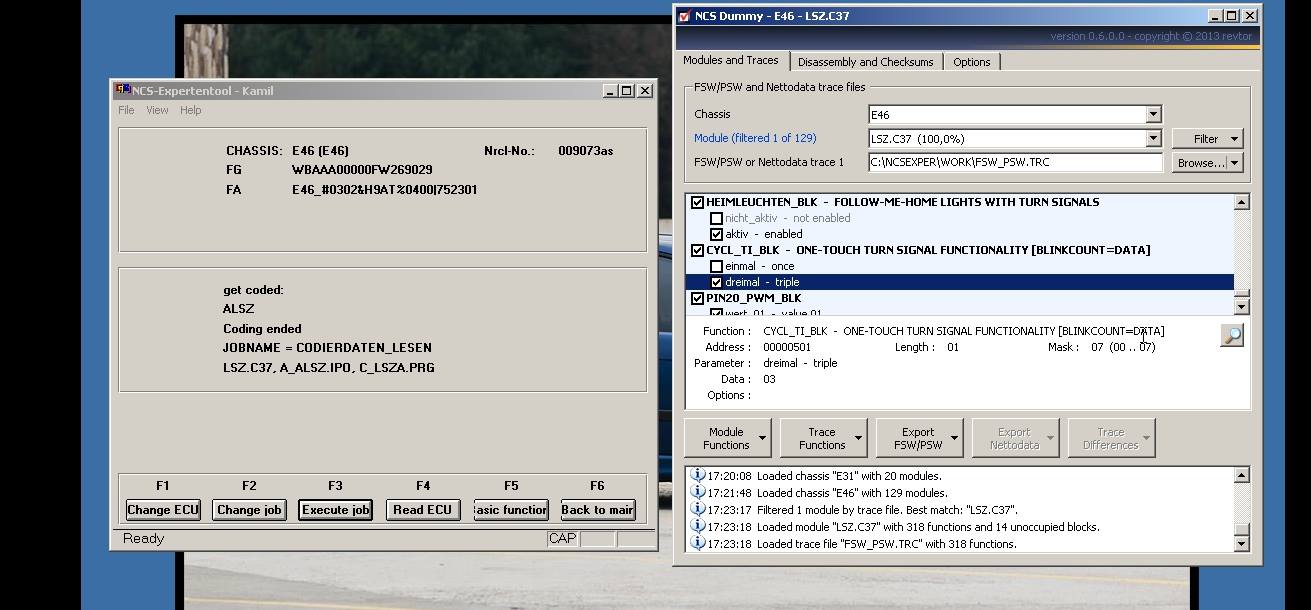Click the Change job button

click(x=249, y=510)
